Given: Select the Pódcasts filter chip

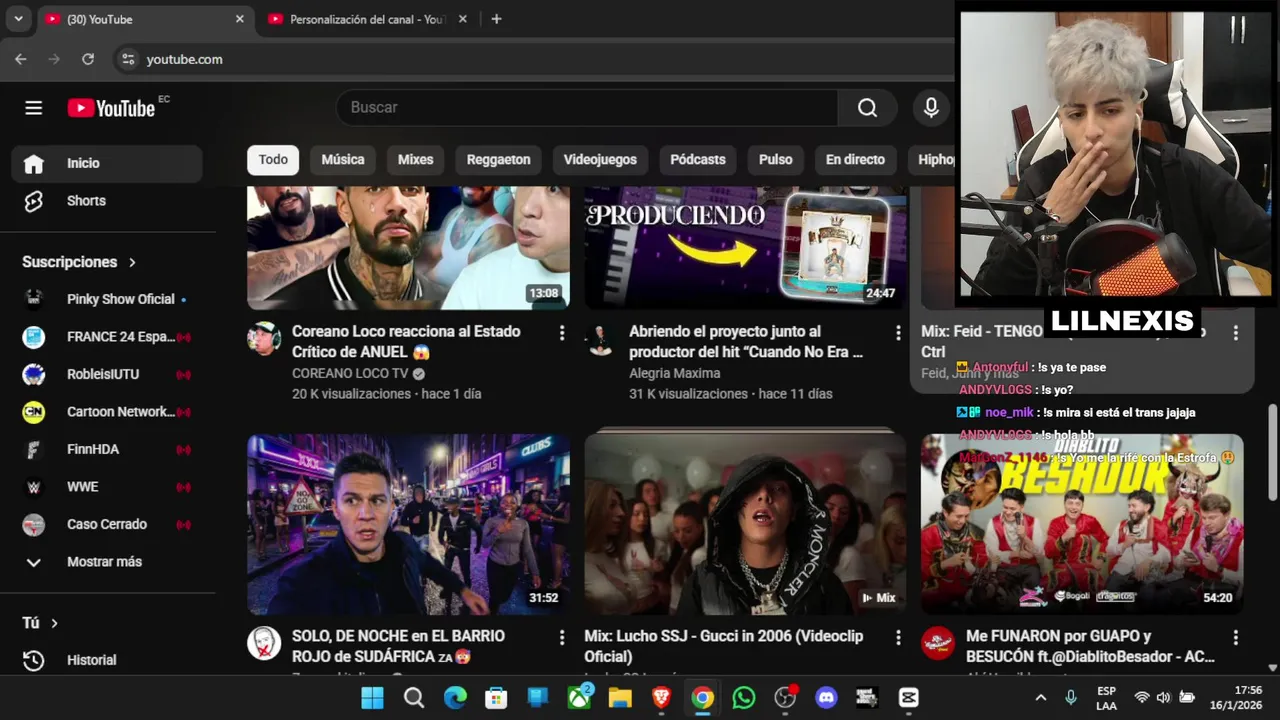Looking at the screenshot, I should pos(698,160).
